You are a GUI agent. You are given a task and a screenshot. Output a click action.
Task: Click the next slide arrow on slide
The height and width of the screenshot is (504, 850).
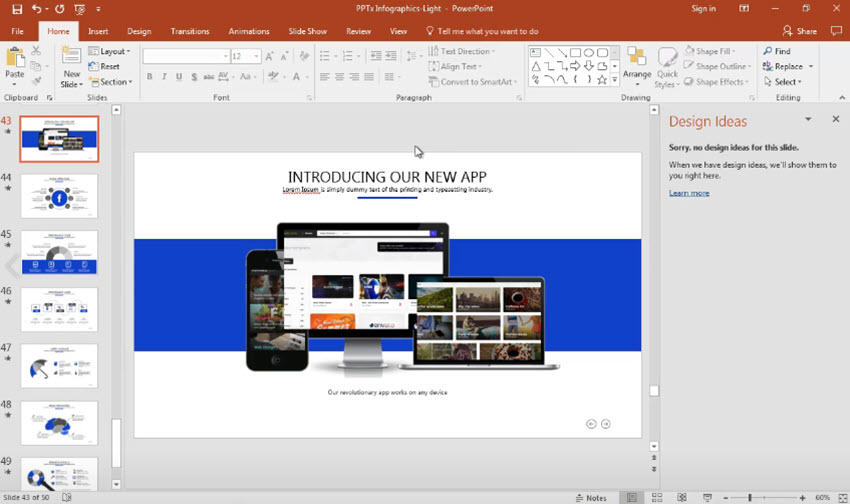coord(606,424)
